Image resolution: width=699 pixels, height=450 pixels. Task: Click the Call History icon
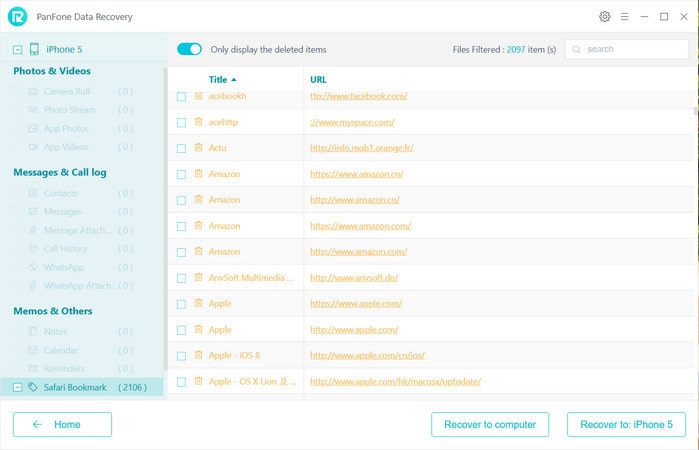tap(33, 248)
